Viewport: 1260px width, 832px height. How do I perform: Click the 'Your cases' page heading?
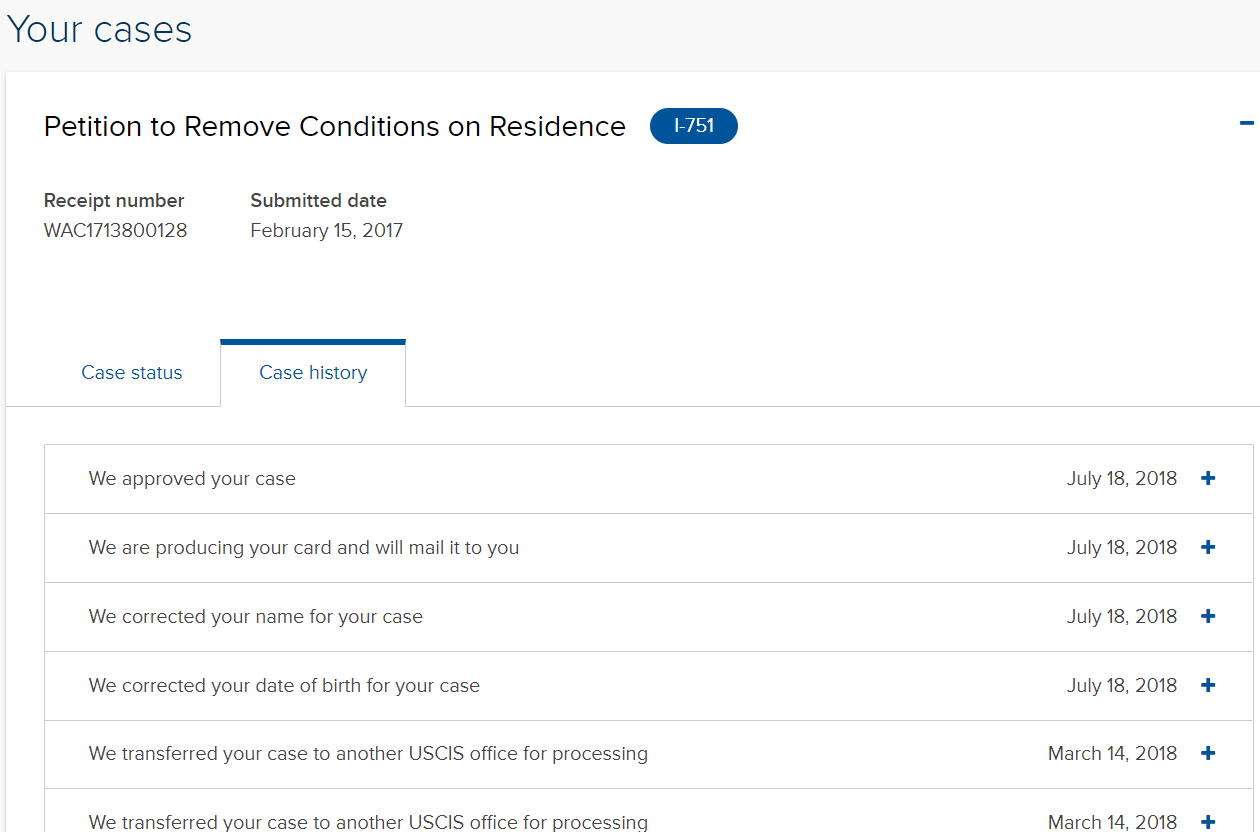click(x=99, y=29)
